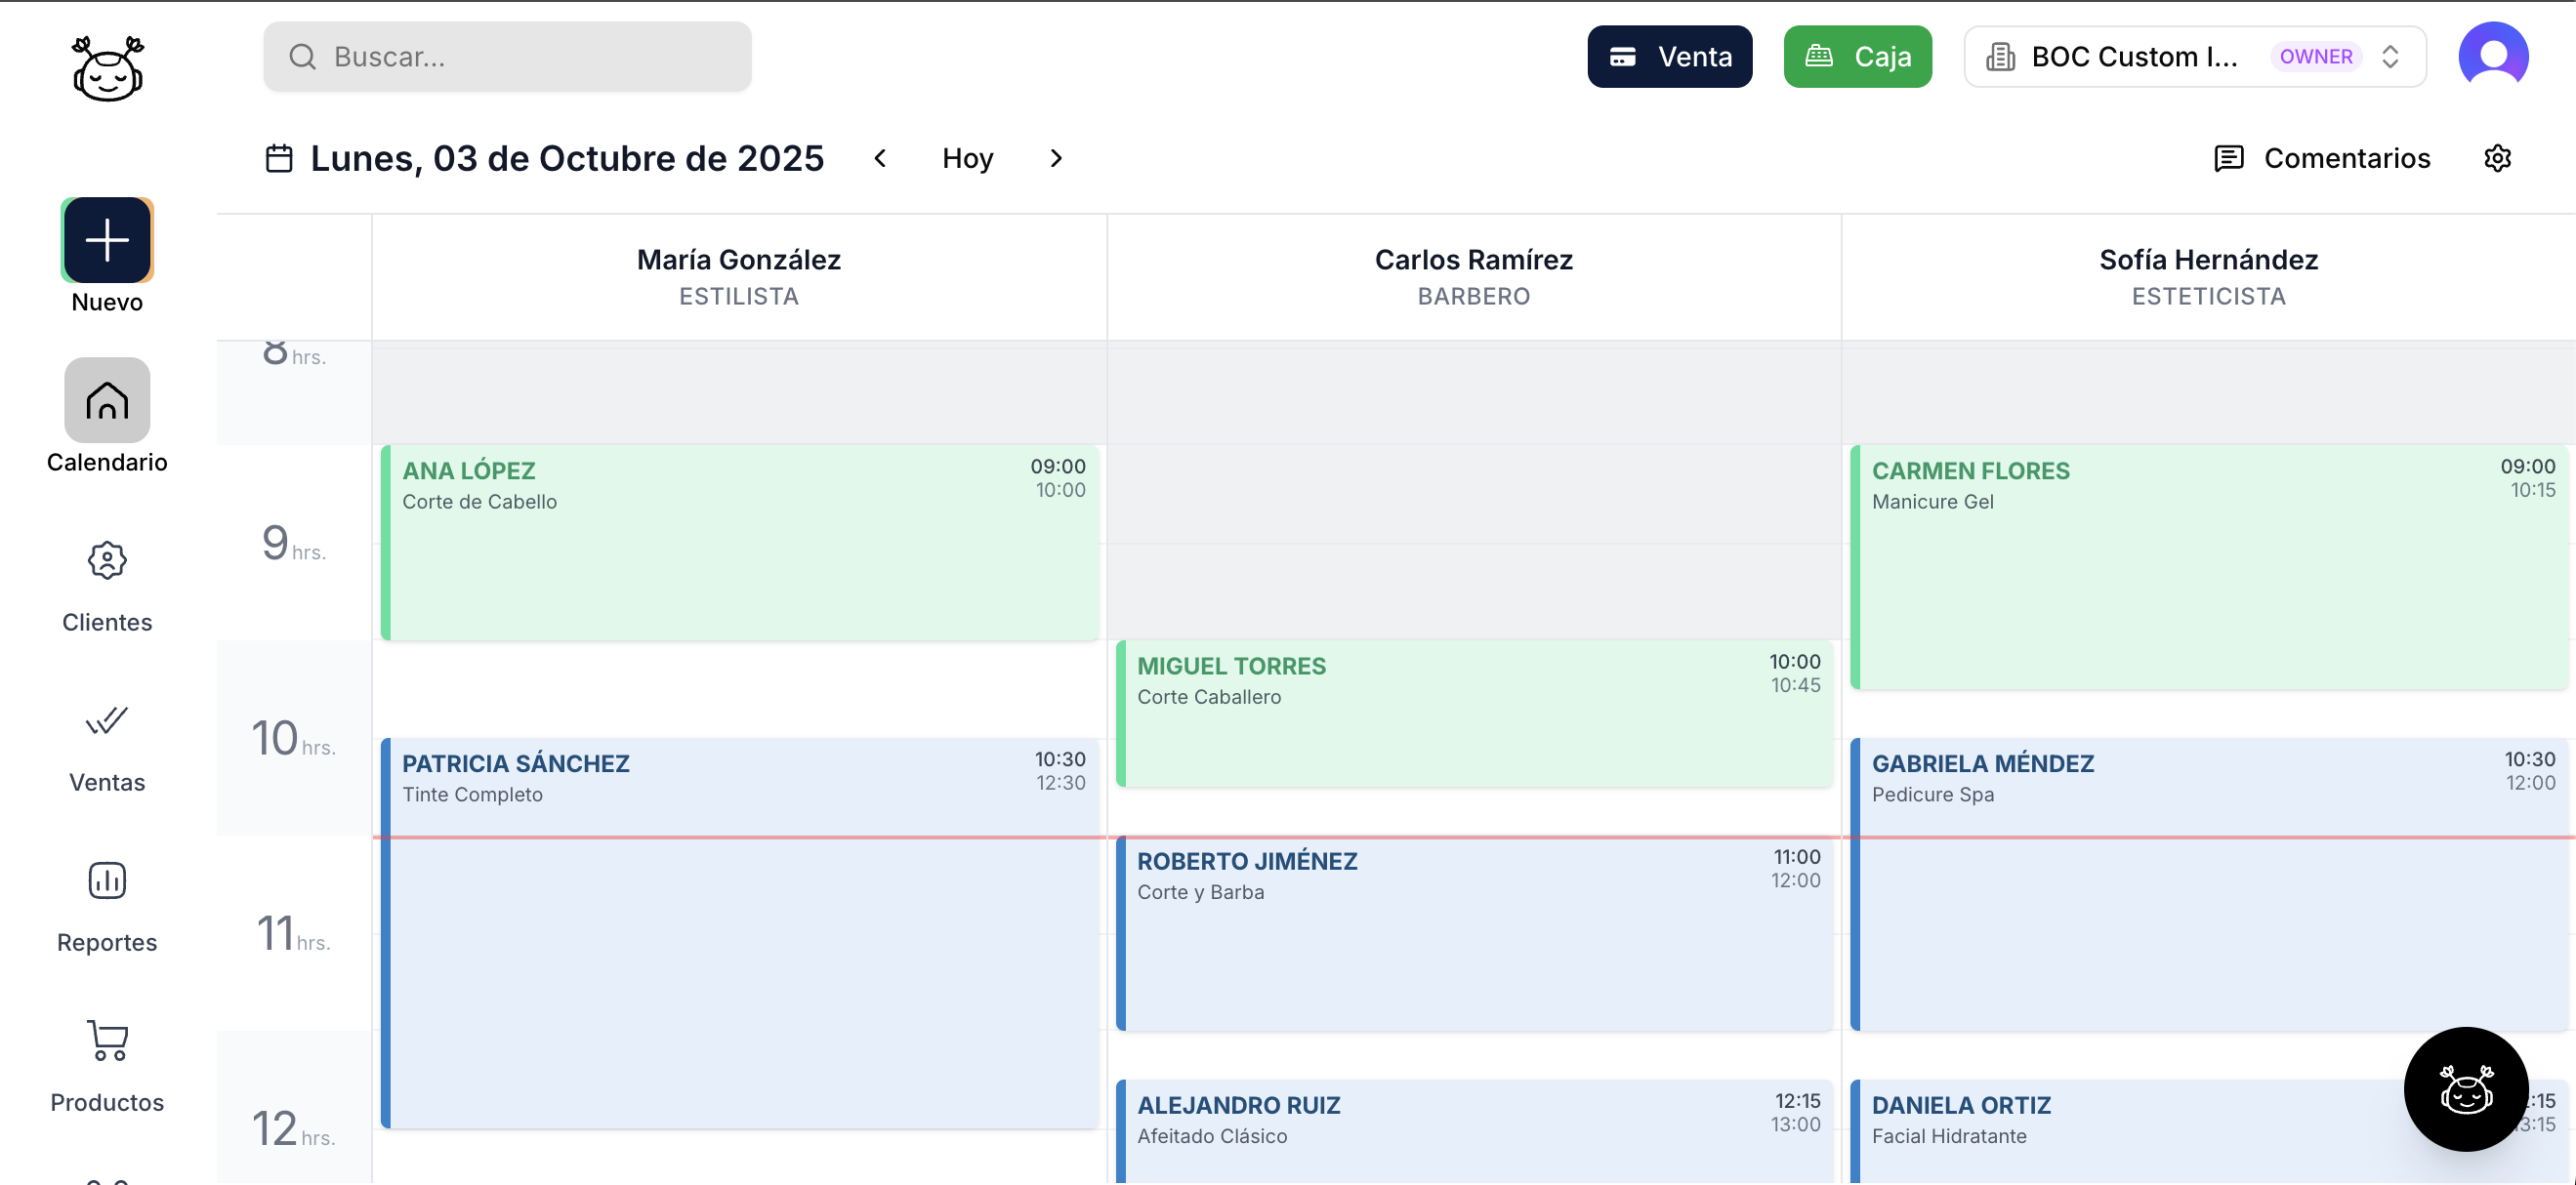Open the Reportes chart icon
2576x1185 pixels.
[x=107, y=881]
